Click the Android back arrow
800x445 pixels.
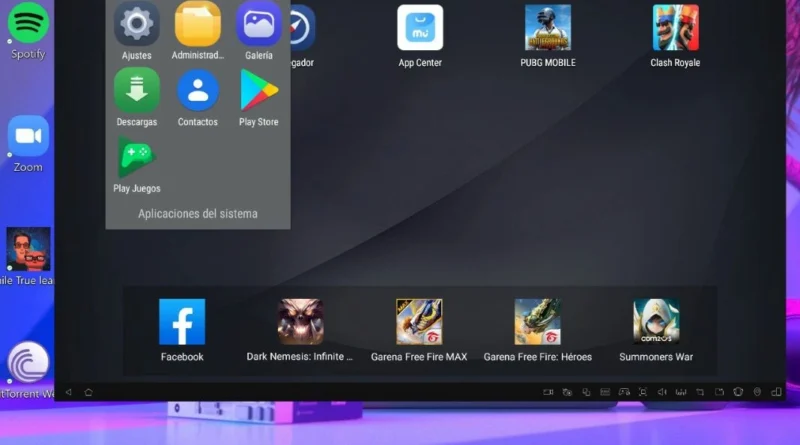68,392
